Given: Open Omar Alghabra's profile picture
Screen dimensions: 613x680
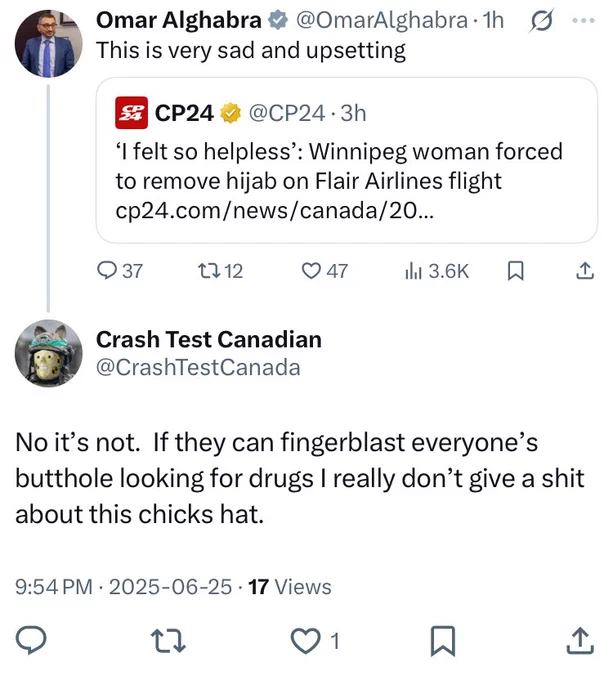Looking at the screenshot, I should pos(49,44).
